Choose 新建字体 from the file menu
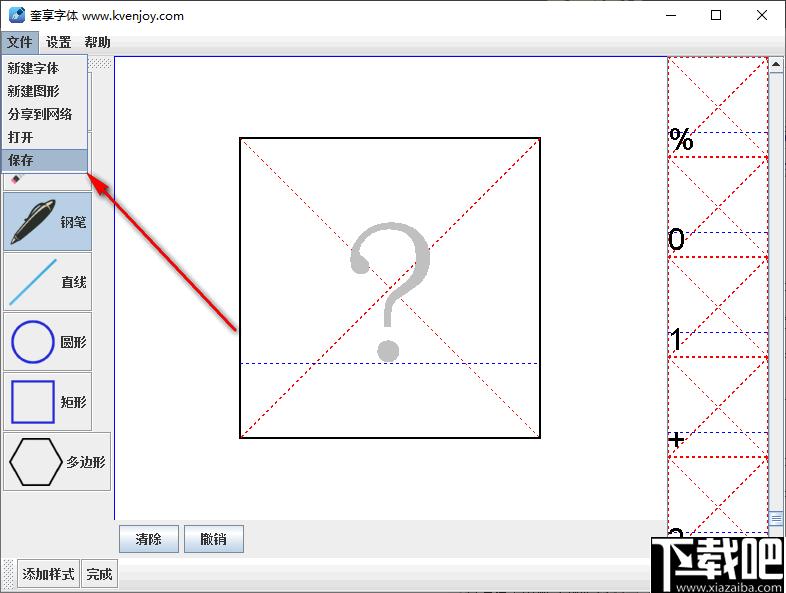 point(45,68)
